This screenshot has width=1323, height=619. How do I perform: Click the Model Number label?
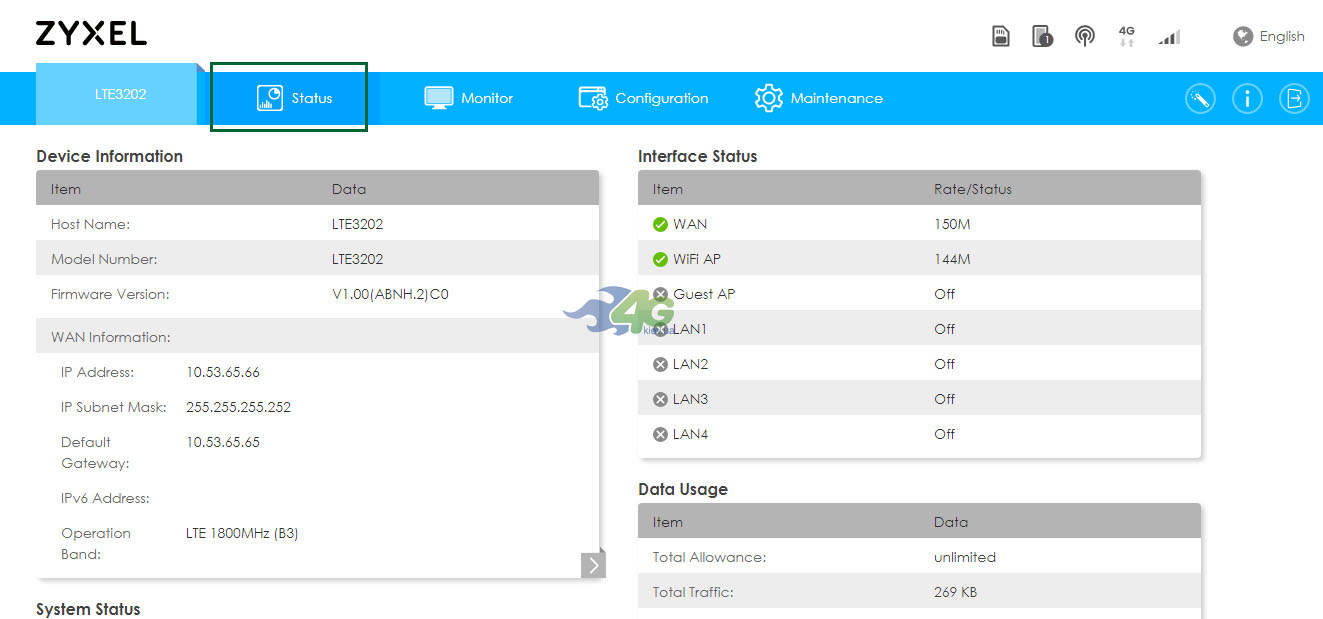pyautogui.click(x=104, y=259)
